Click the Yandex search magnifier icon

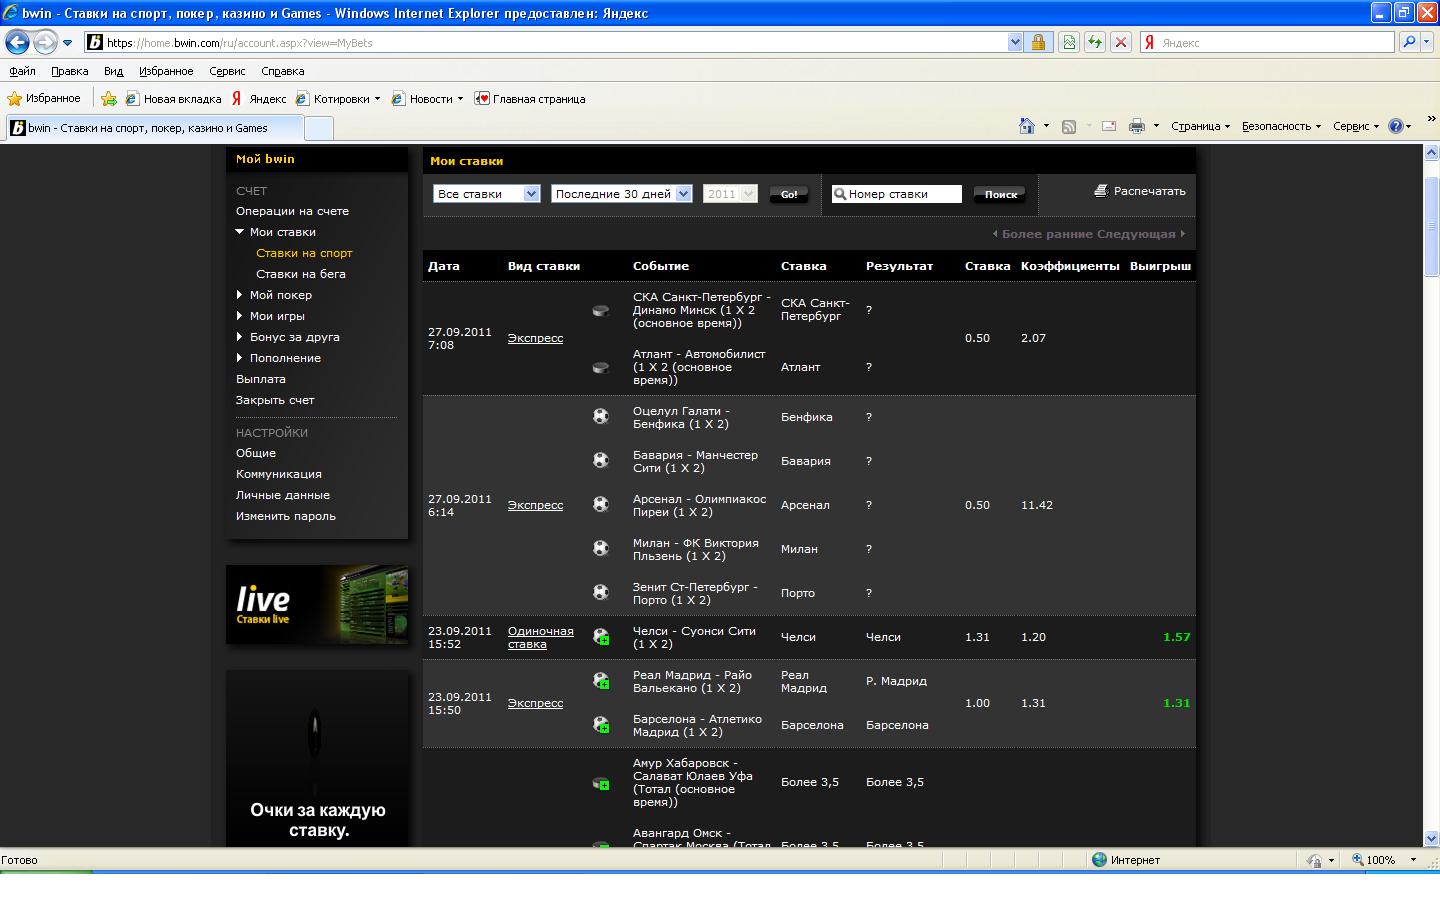click(x=1409, y=42)
